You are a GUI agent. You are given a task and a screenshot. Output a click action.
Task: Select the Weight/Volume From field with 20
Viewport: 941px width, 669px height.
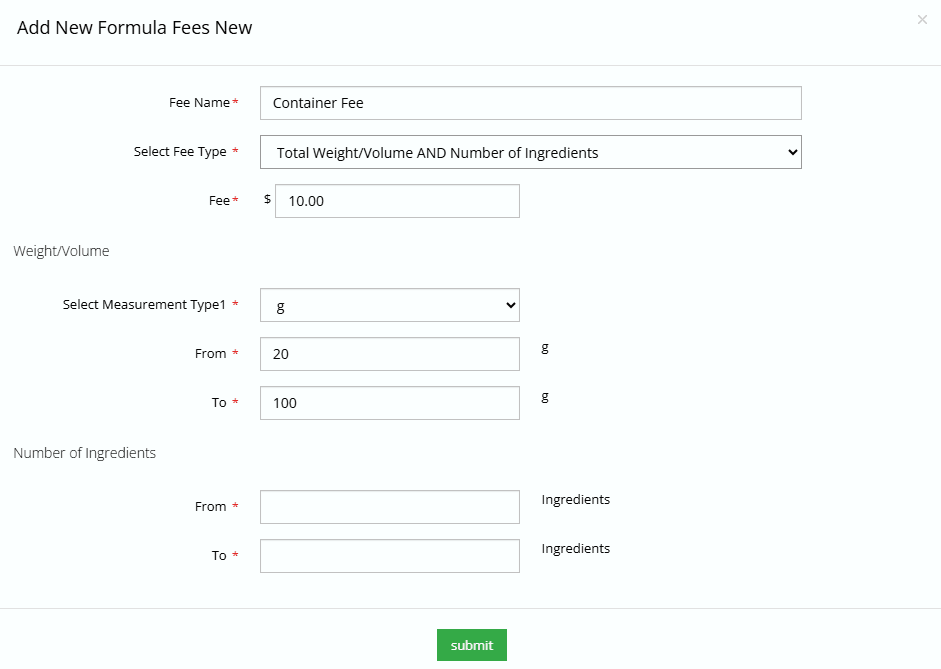coord(389,354)
